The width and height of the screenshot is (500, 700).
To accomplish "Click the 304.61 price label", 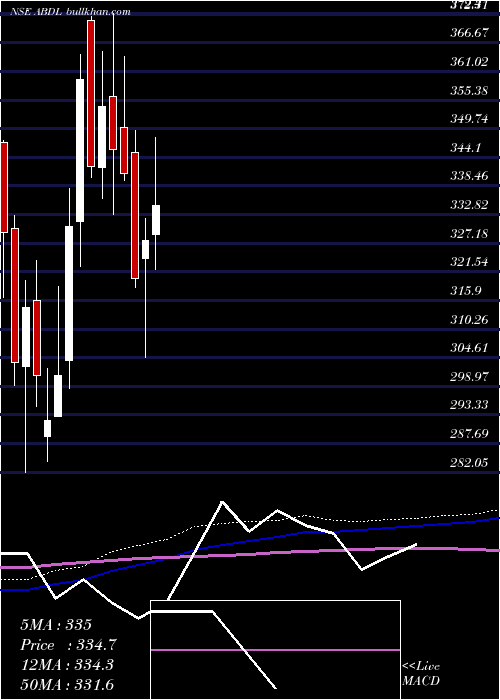I will [x=468, y=348].
